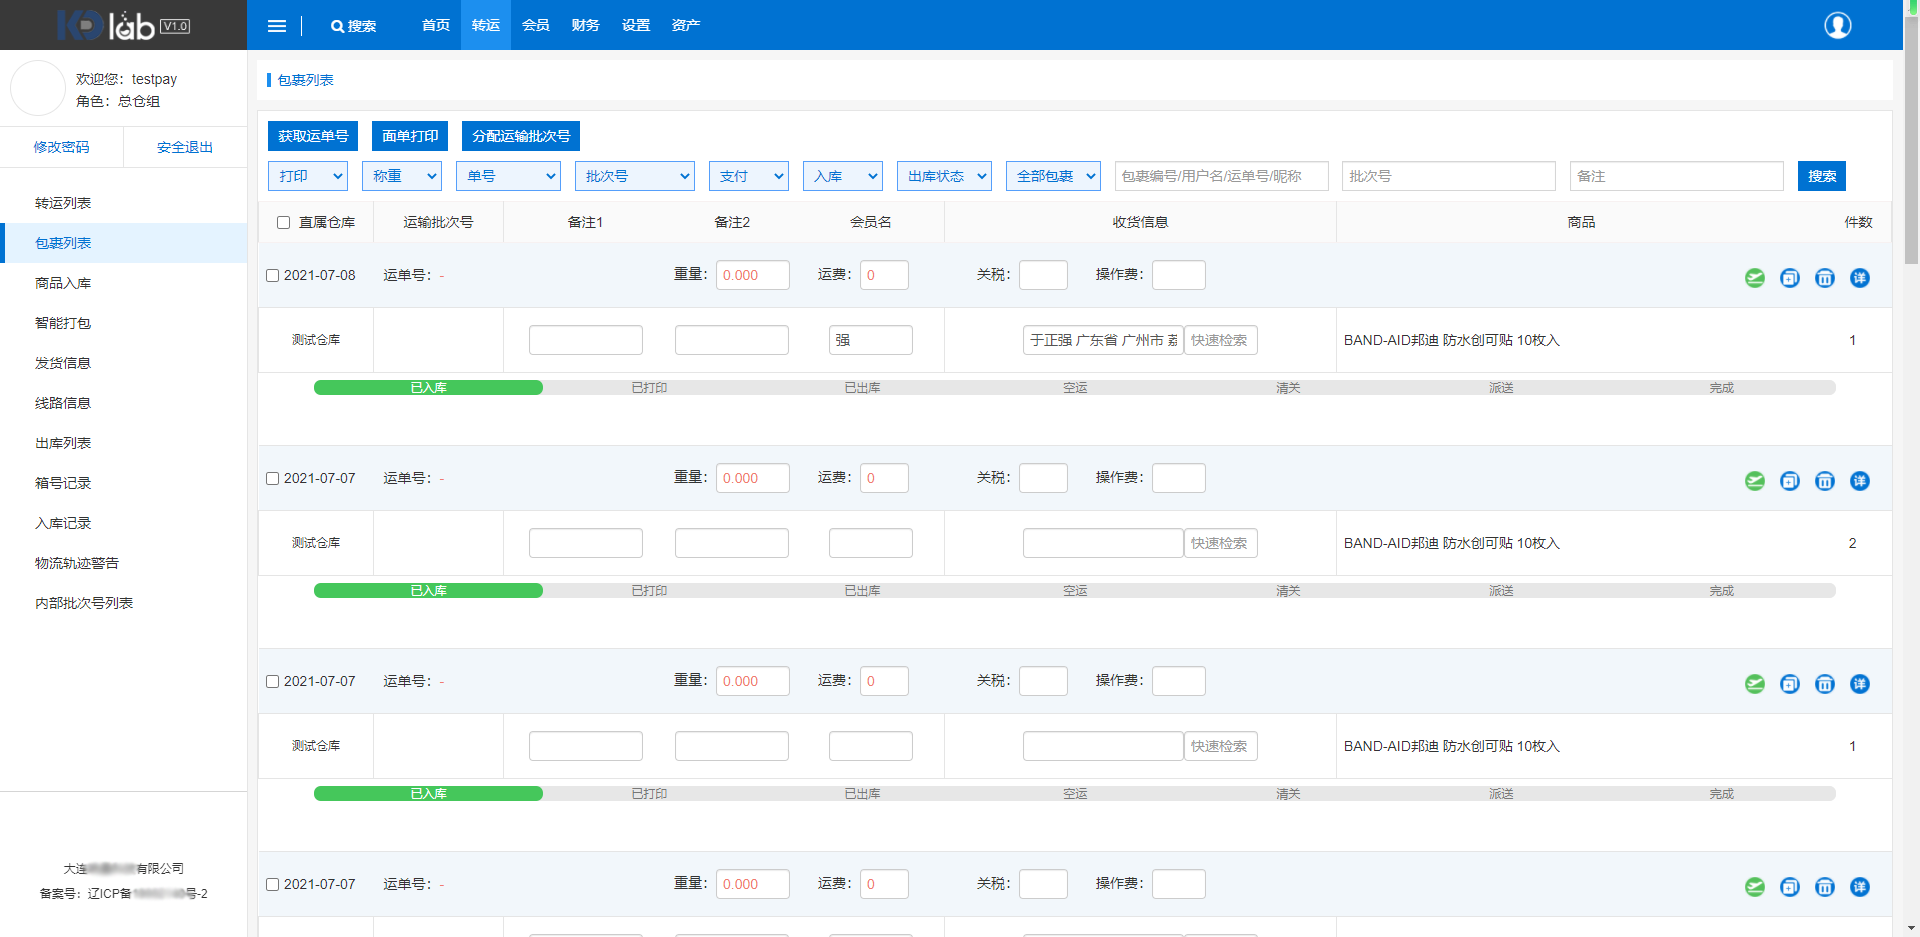This screenshot has height=937, width=1920.
Task: Open the 全部包裹 dropdown
Action: click(x=1053, y=176)
